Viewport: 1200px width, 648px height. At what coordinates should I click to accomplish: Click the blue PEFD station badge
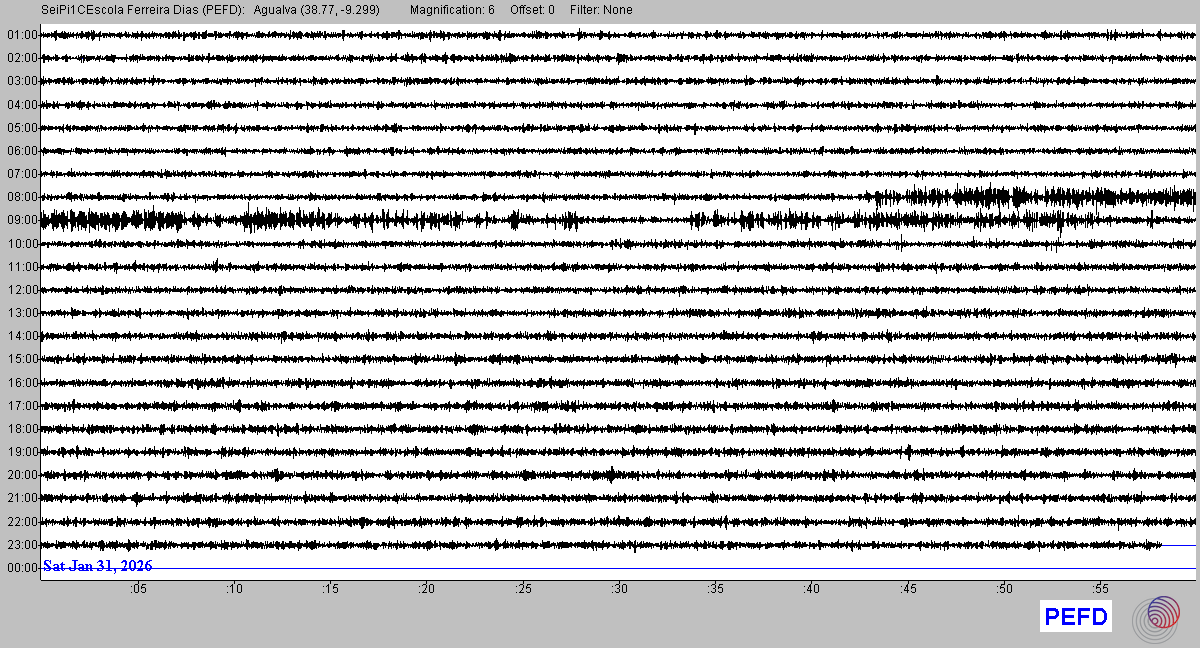[x=1075, y=617]
